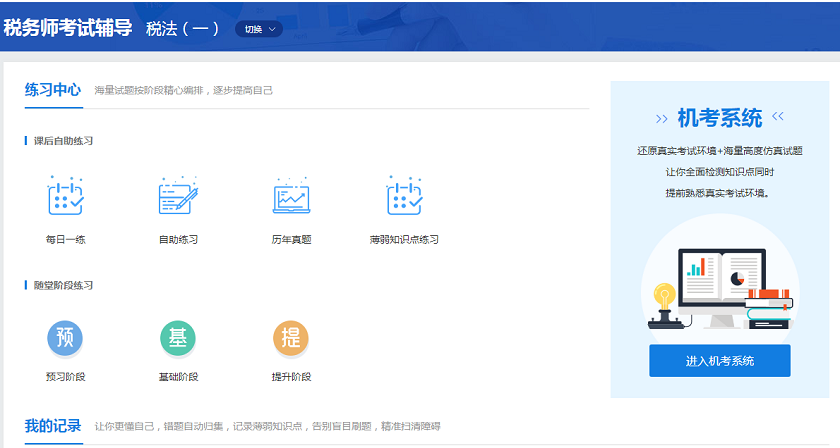Click the 还原真实考试环境 description line
Viewport: 840px width, 448px height.
pos(719,151)
